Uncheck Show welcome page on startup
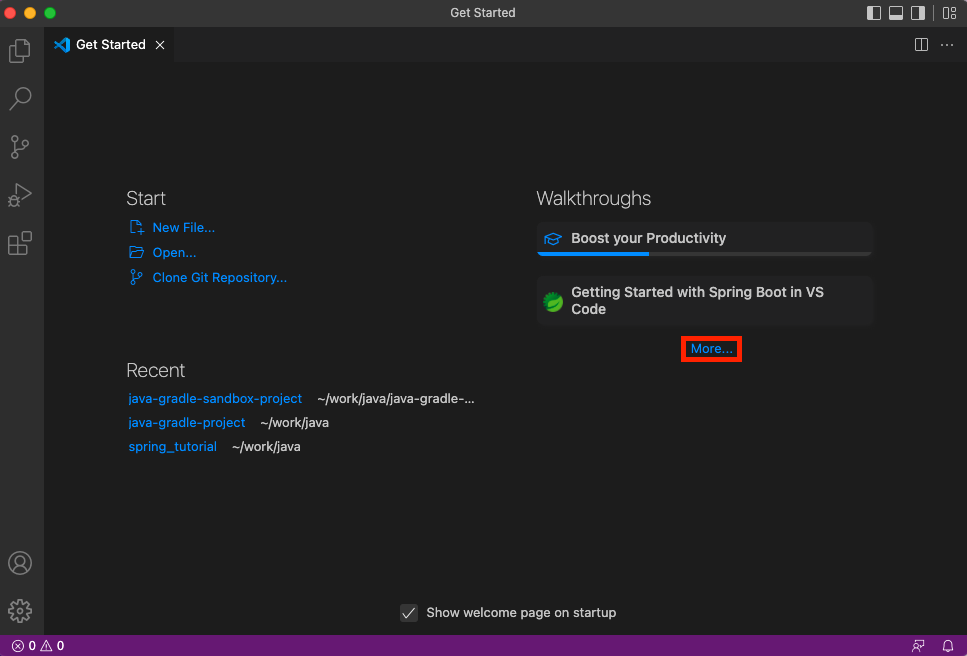Image resolution: width=967 pixels, height=656 pixels. (409, 613)
